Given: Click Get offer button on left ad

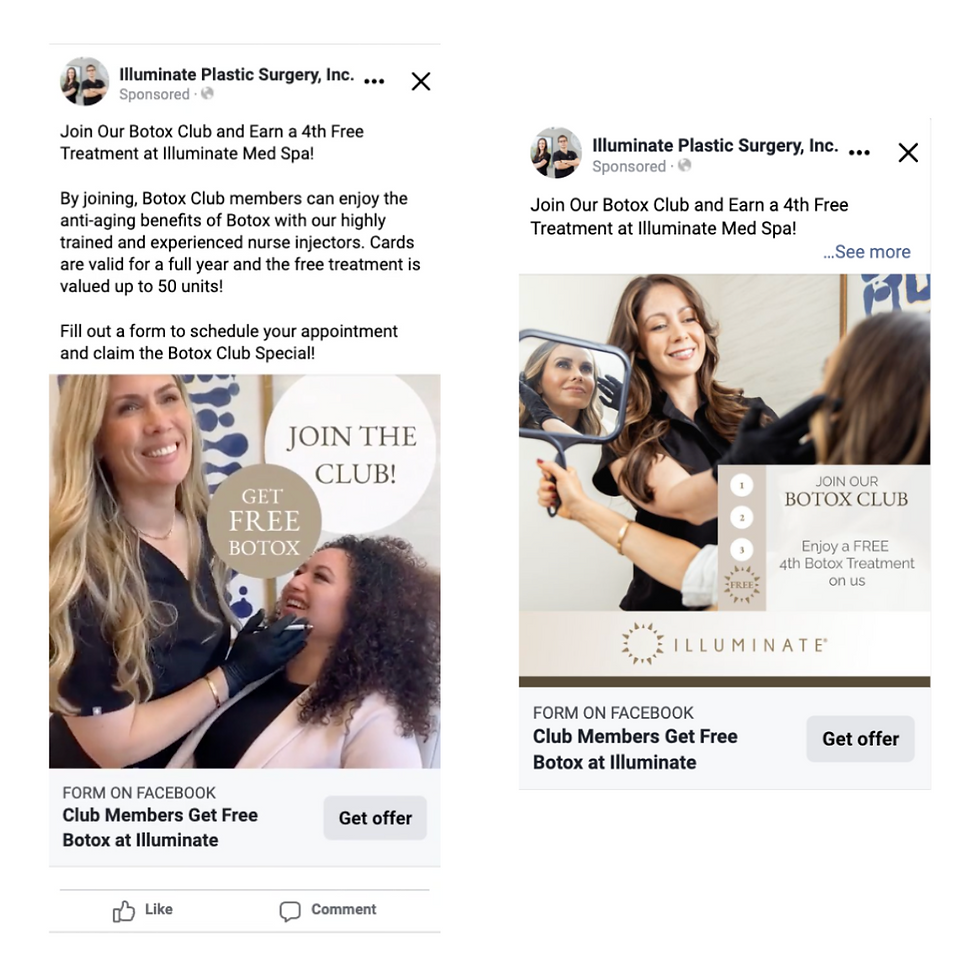Looking at the screenshot, I should [375, 818].
